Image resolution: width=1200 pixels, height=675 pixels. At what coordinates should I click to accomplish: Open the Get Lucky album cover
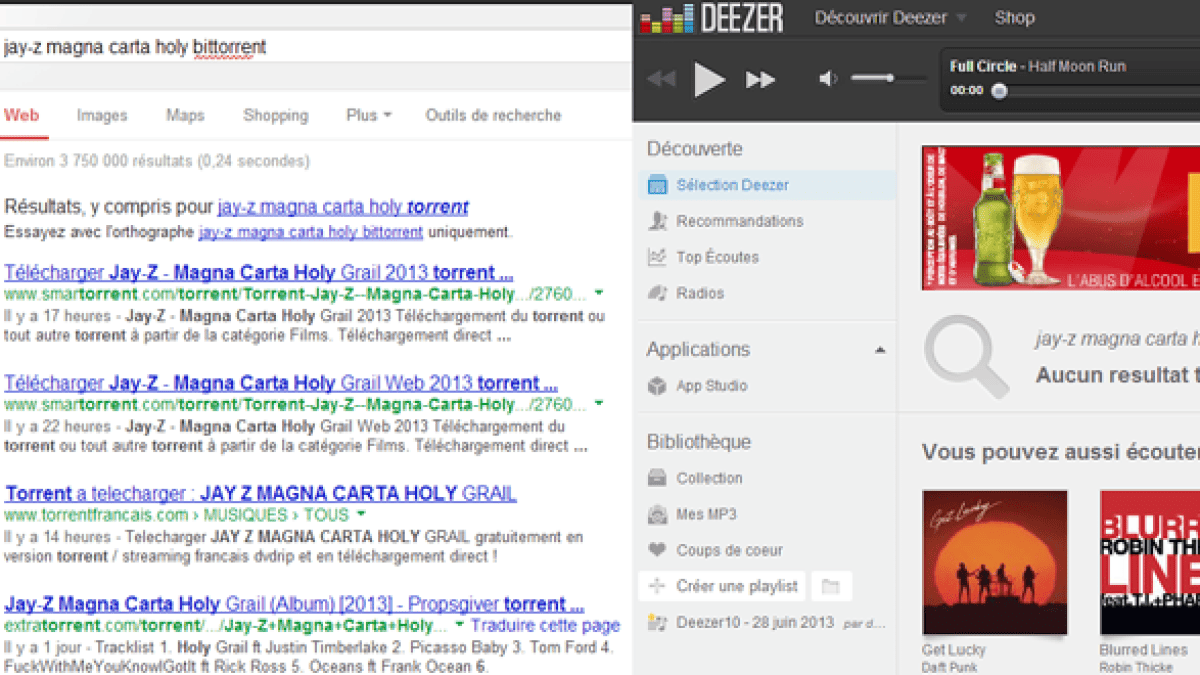995,562
